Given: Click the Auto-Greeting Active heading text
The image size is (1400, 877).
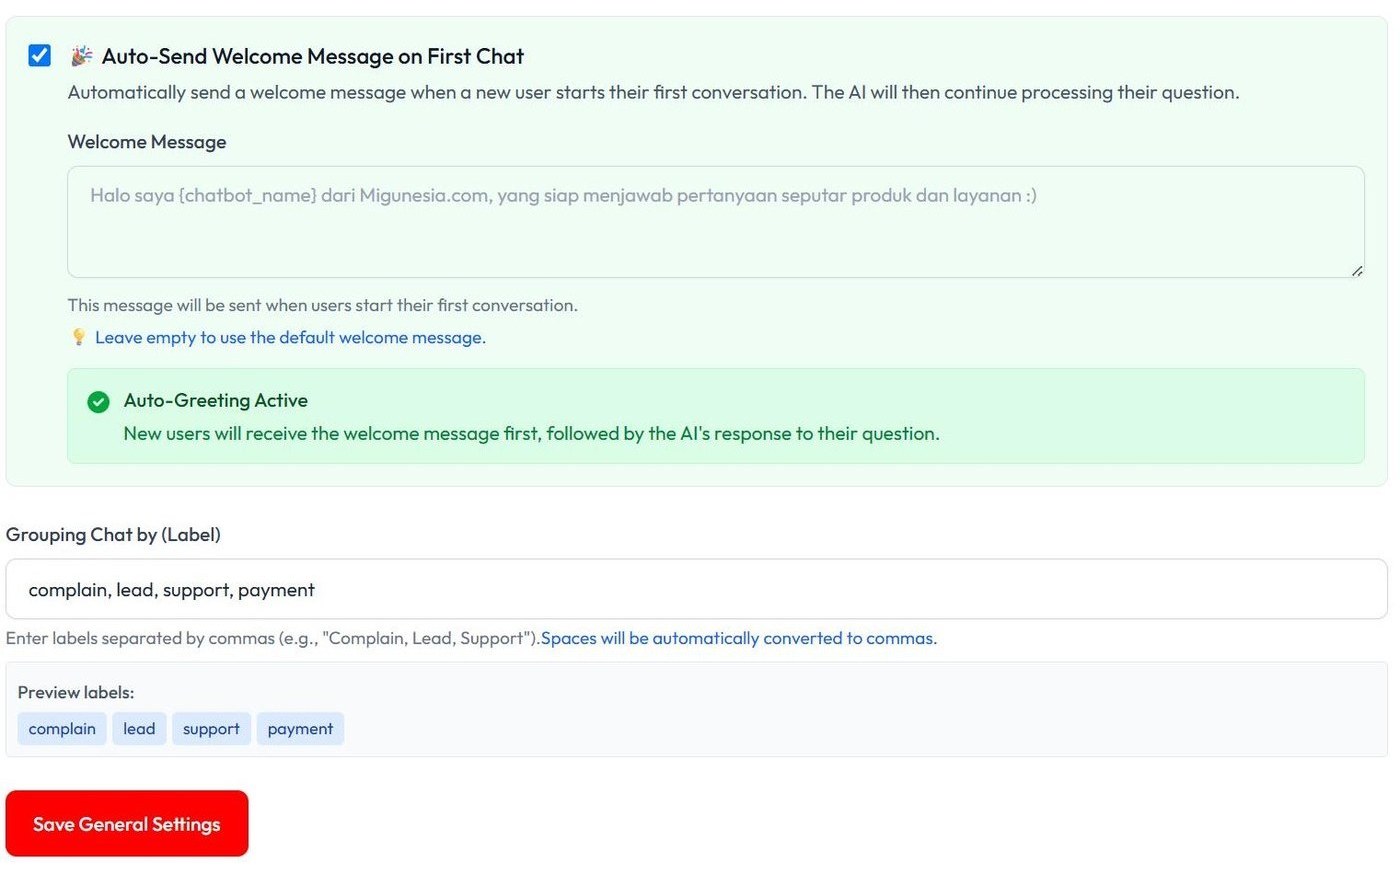Looking at the screenshot, I should (216, 400).
